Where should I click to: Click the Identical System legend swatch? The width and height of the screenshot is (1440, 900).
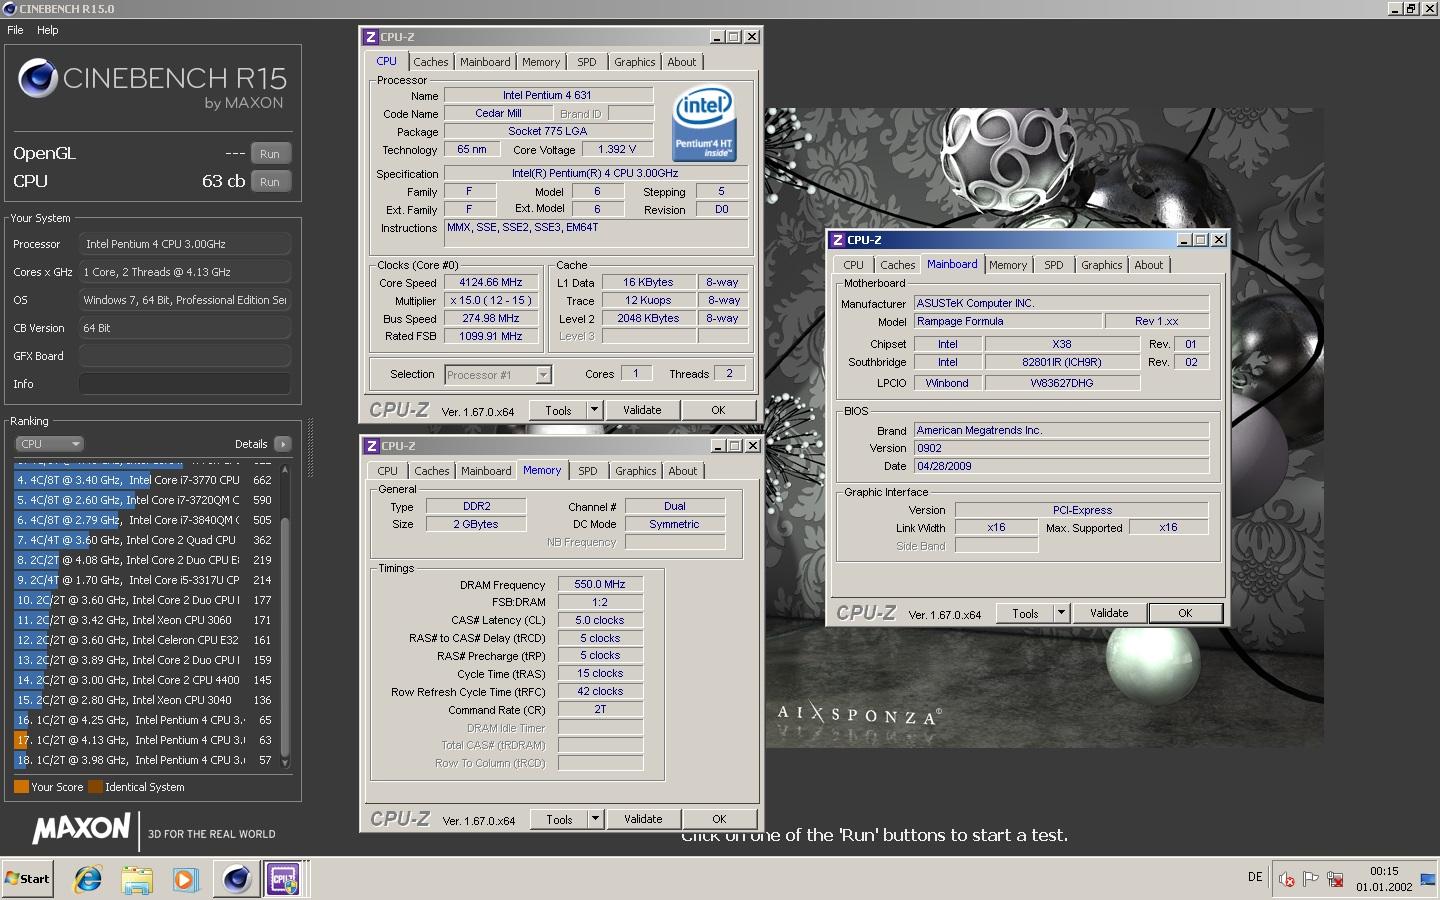[x=95, y=787]
